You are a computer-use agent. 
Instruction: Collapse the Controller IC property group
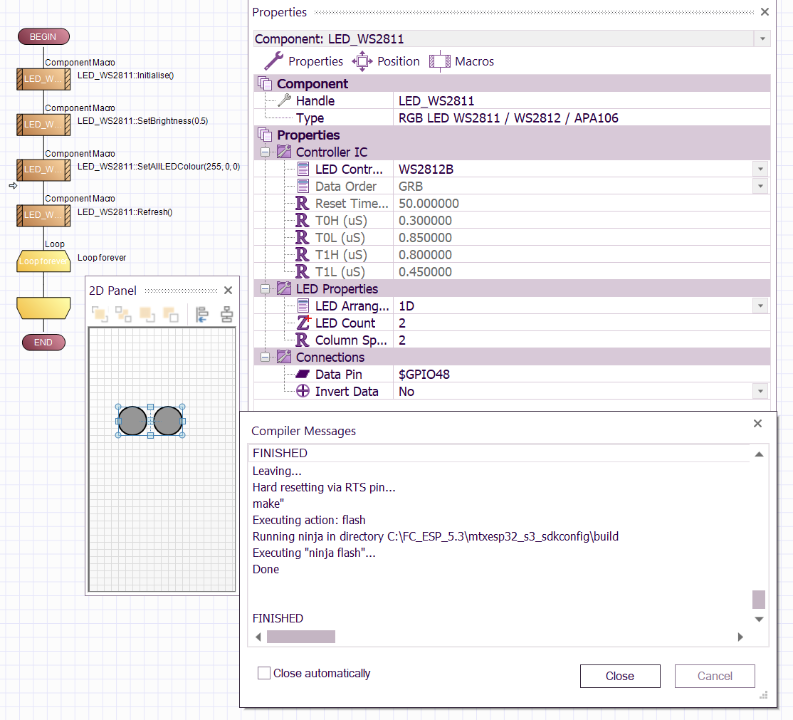tap(265, 152)
